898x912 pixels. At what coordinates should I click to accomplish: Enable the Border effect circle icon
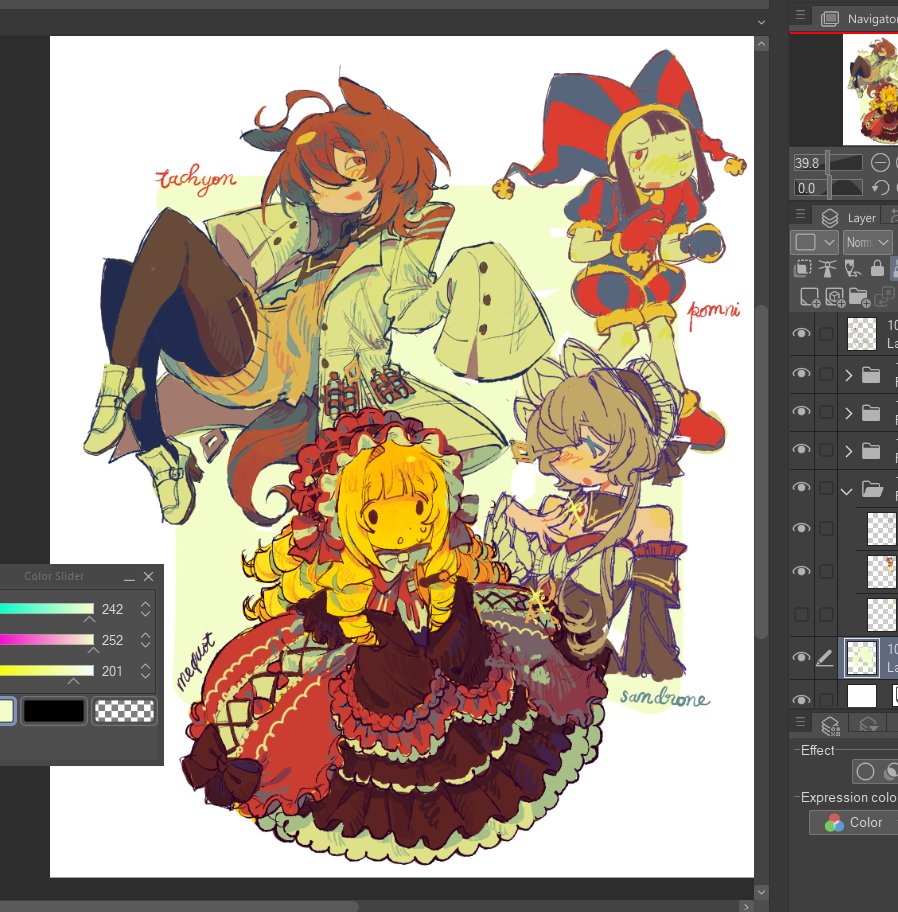pyautogui.click(x=865, y=771)
